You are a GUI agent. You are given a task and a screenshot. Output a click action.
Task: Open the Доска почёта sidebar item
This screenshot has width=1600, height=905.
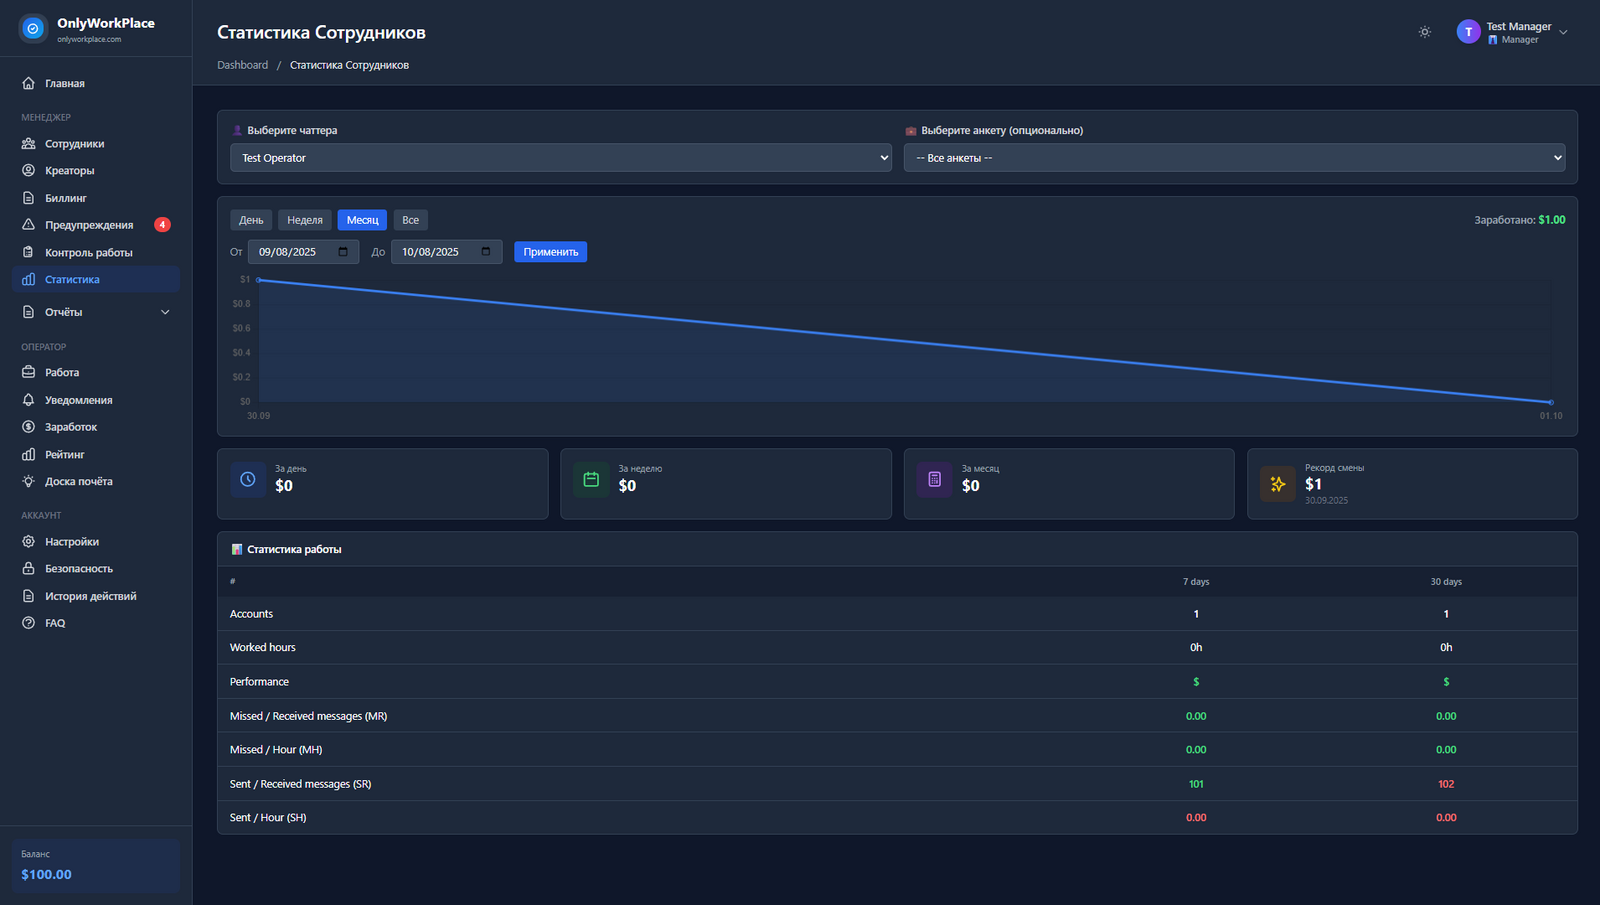tap(78, 482)
